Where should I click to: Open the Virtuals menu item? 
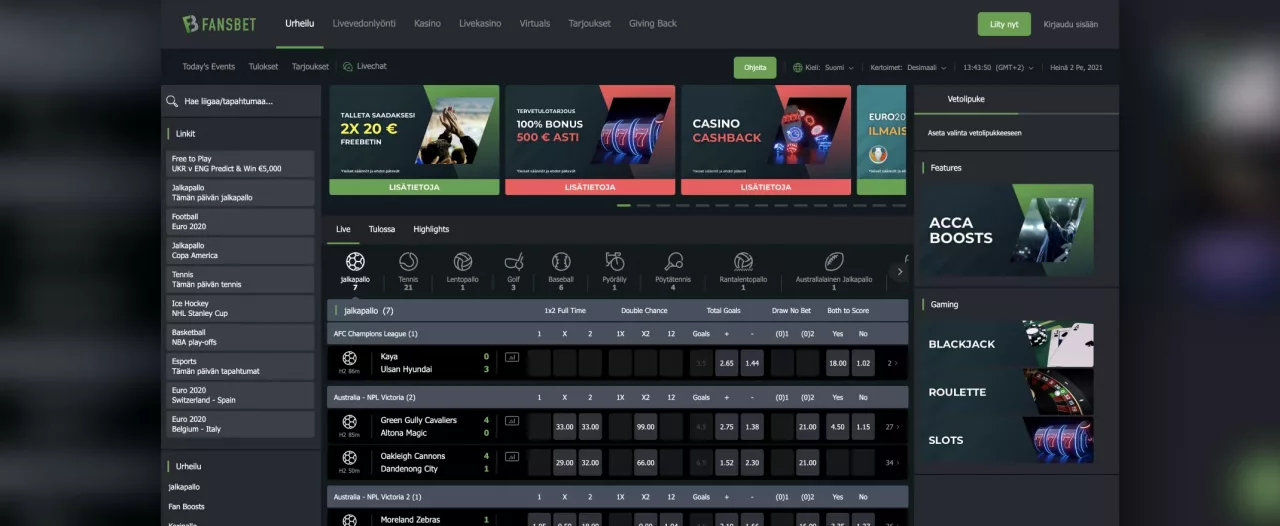pyautogui.click(x=535, y=24)
